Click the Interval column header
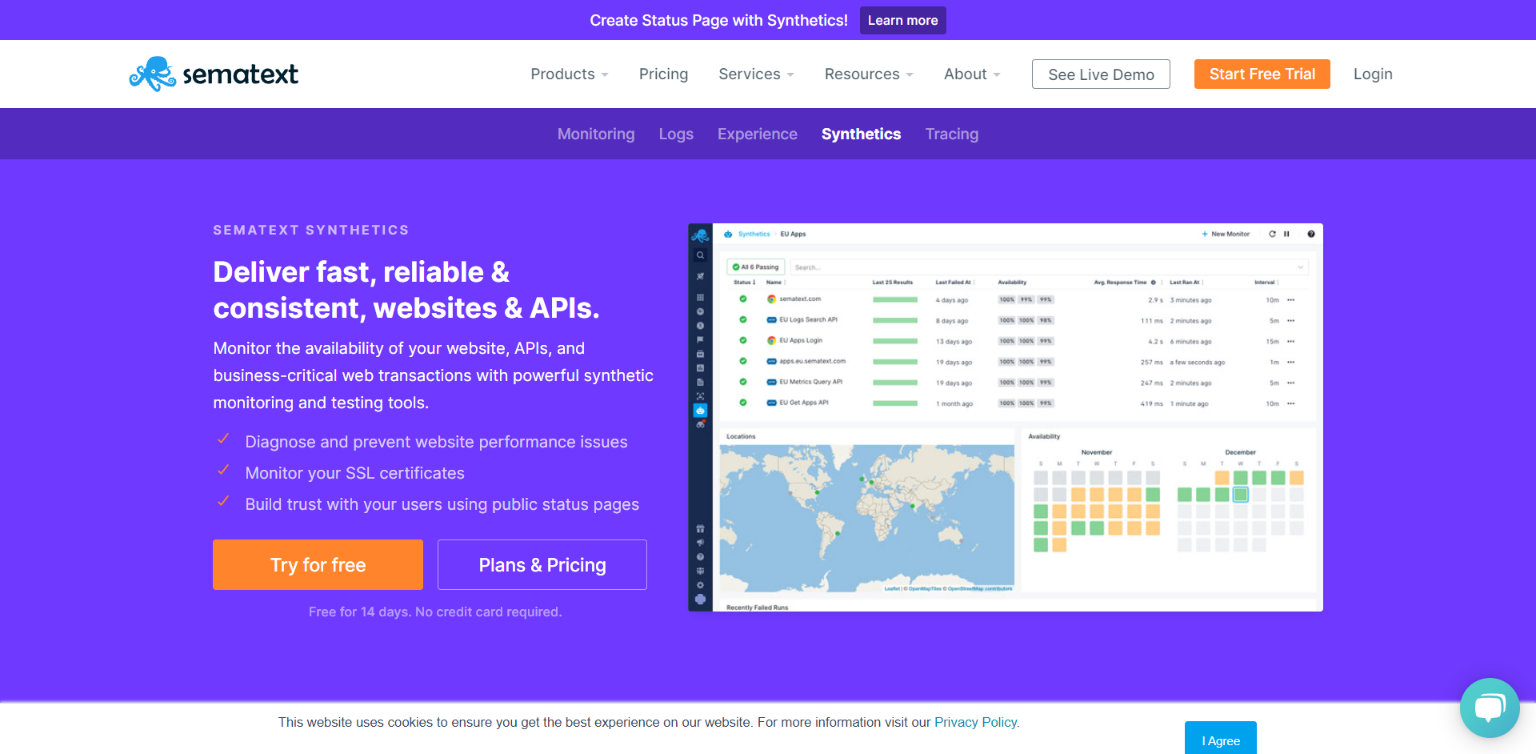This screenshot has height=754, width=1536. tap(1266, 283)
